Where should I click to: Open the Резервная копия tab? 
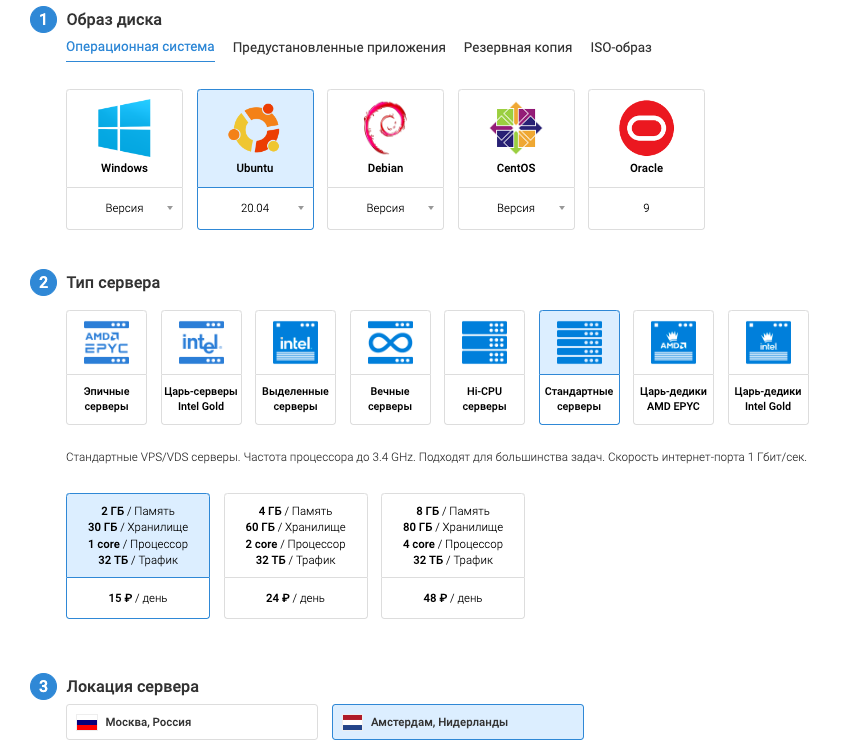(518, 47)
